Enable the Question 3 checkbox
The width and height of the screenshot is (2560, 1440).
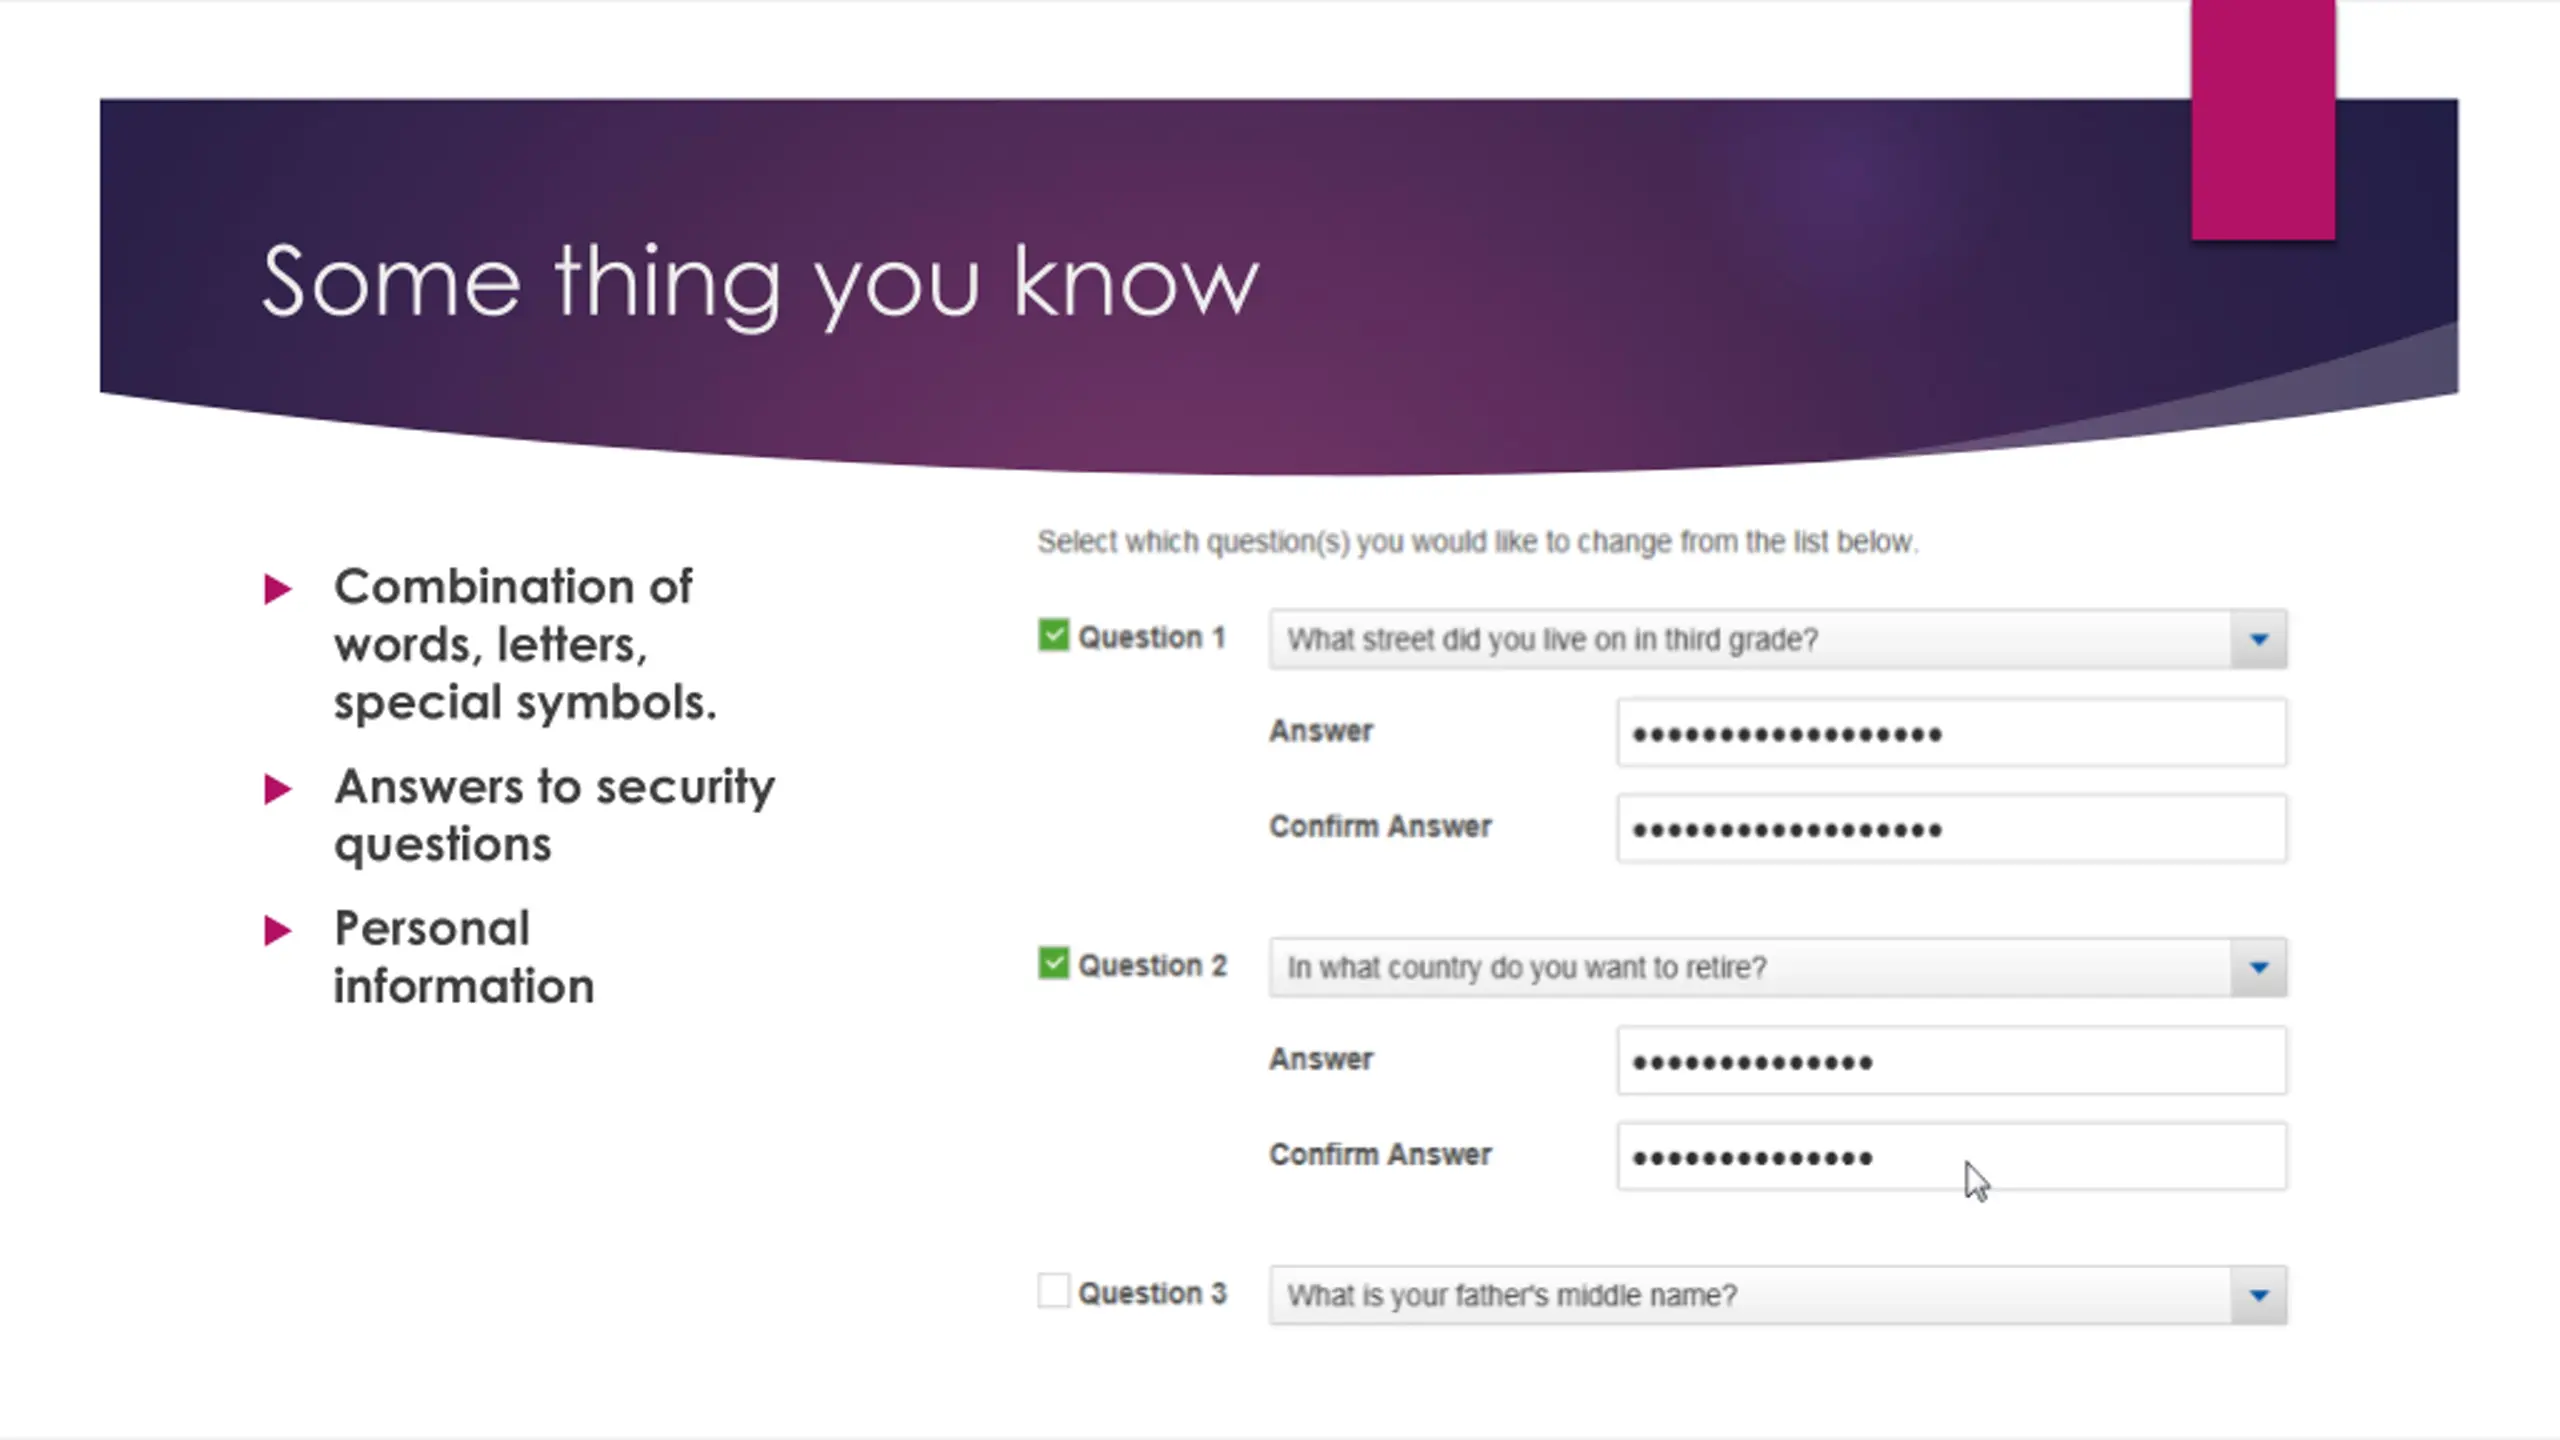coord(1053,1291)
